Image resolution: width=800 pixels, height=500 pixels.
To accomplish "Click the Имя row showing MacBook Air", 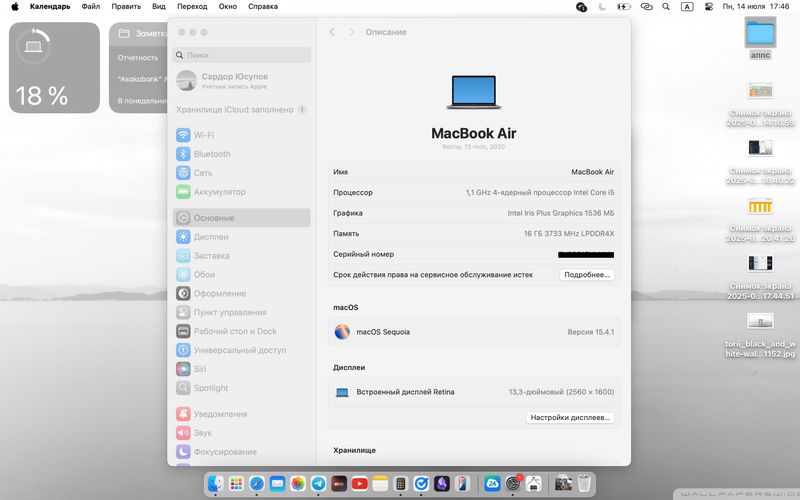I will coord(473,172).
